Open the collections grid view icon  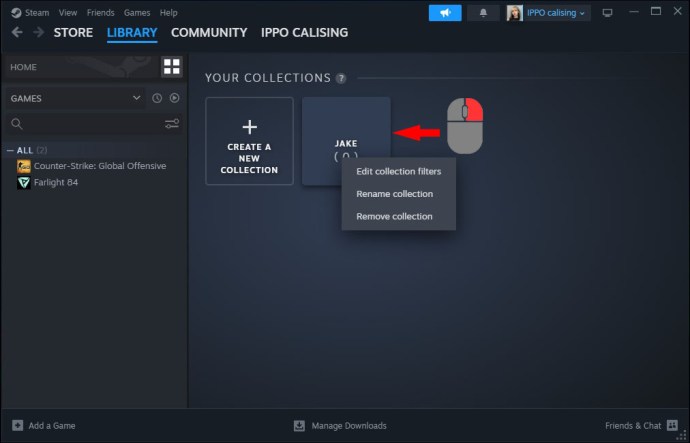click(172, 67)
